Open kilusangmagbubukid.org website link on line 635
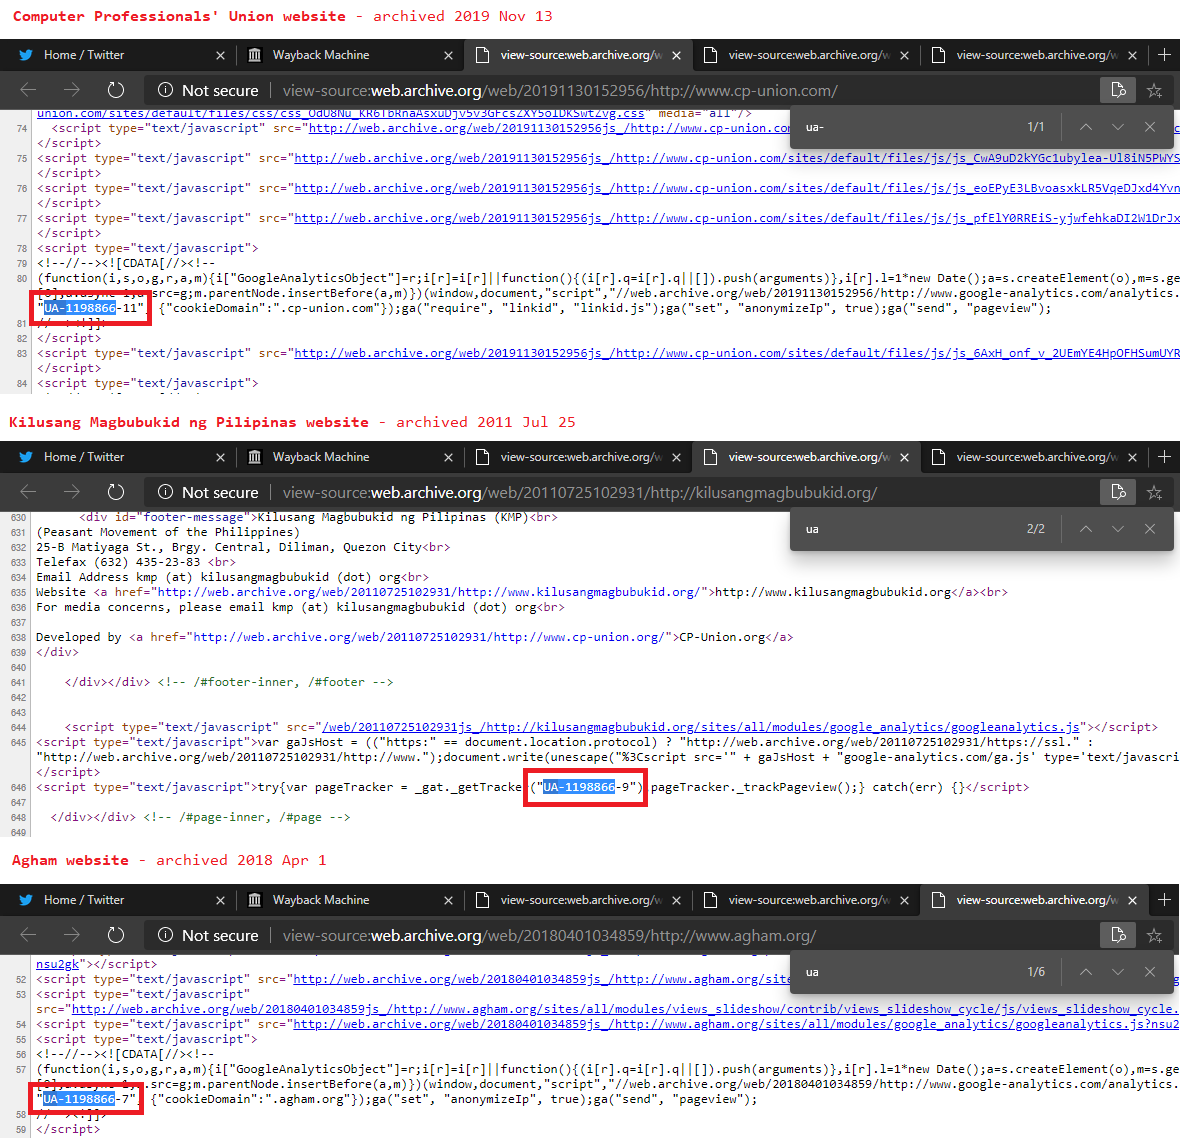This screenshot has height=1138, width=1180. [x=429, y=592]
